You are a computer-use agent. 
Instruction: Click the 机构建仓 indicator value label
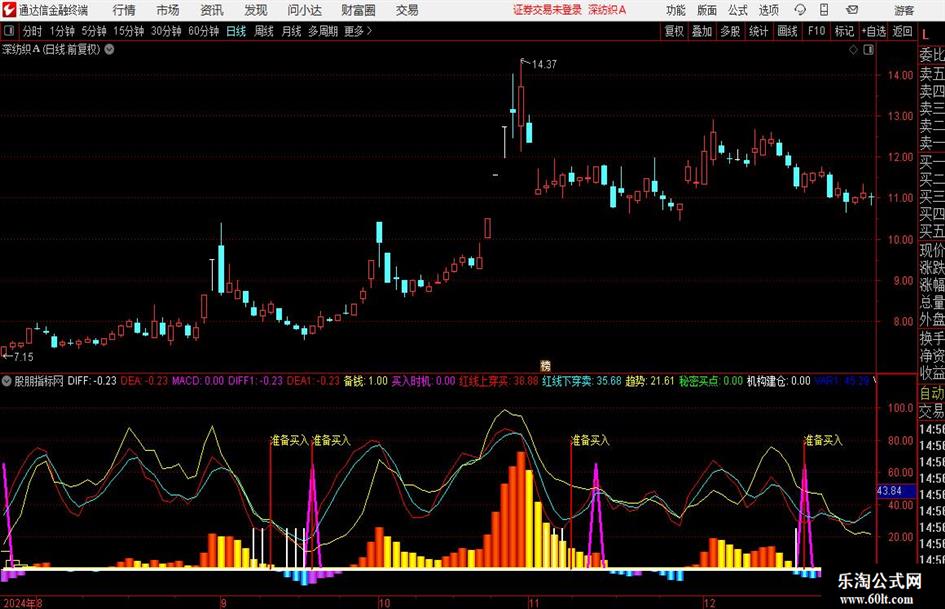tap(779, 380)
